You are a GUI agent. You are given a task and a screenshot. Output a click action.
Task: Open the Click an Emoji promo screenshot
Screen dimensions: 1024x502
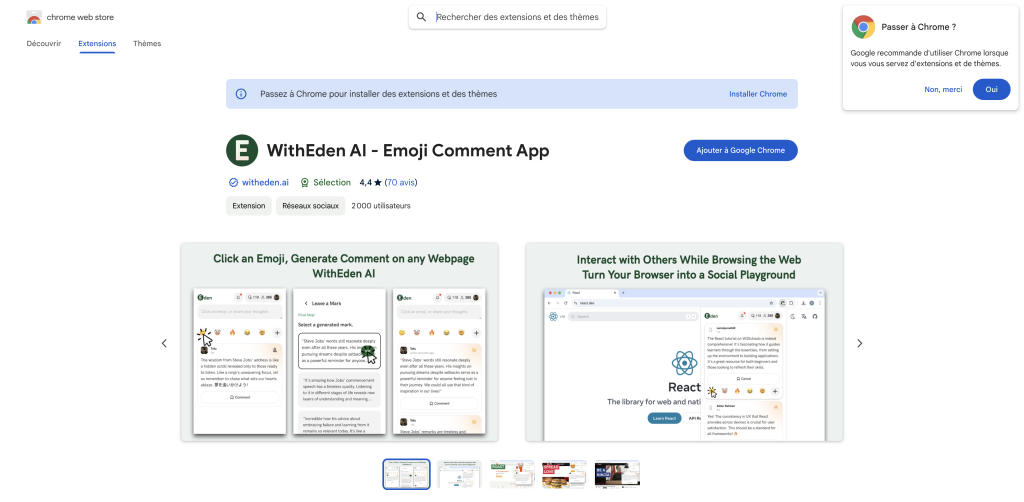tap(340, 342)
